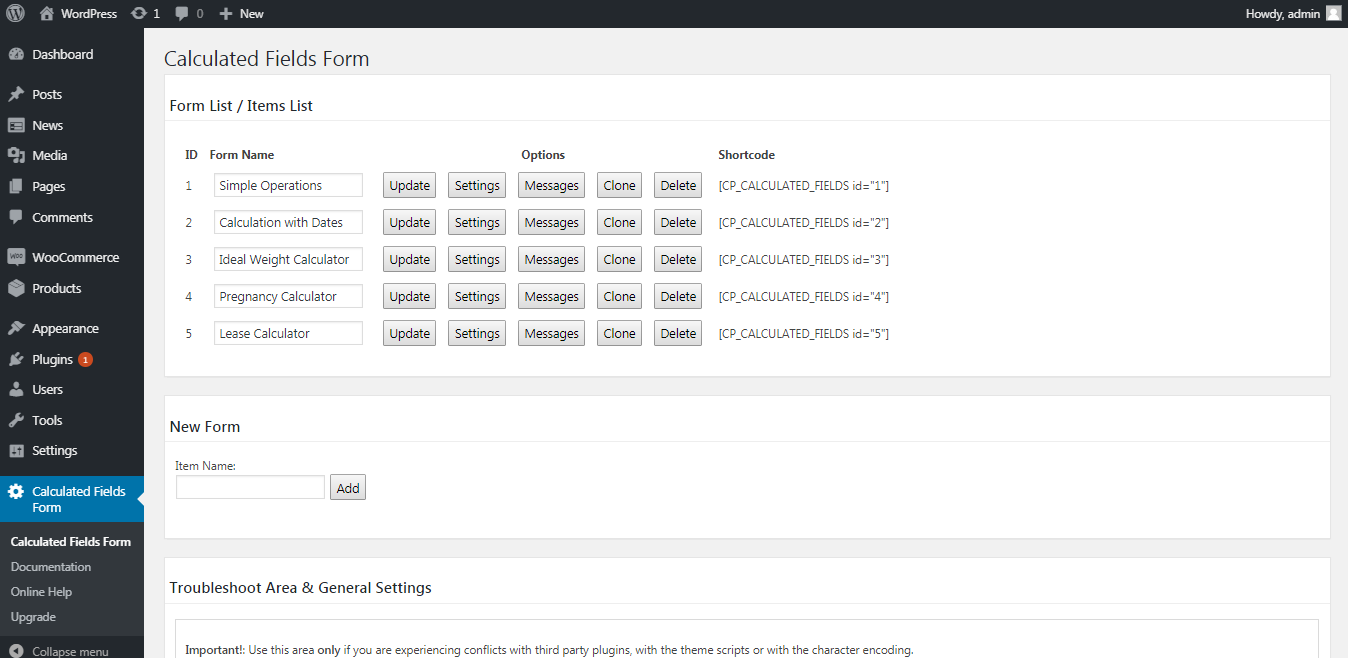Open Messages for Simple Operations
The height and width of the screenshot is (658, 1348).
(x=552, y=185)
